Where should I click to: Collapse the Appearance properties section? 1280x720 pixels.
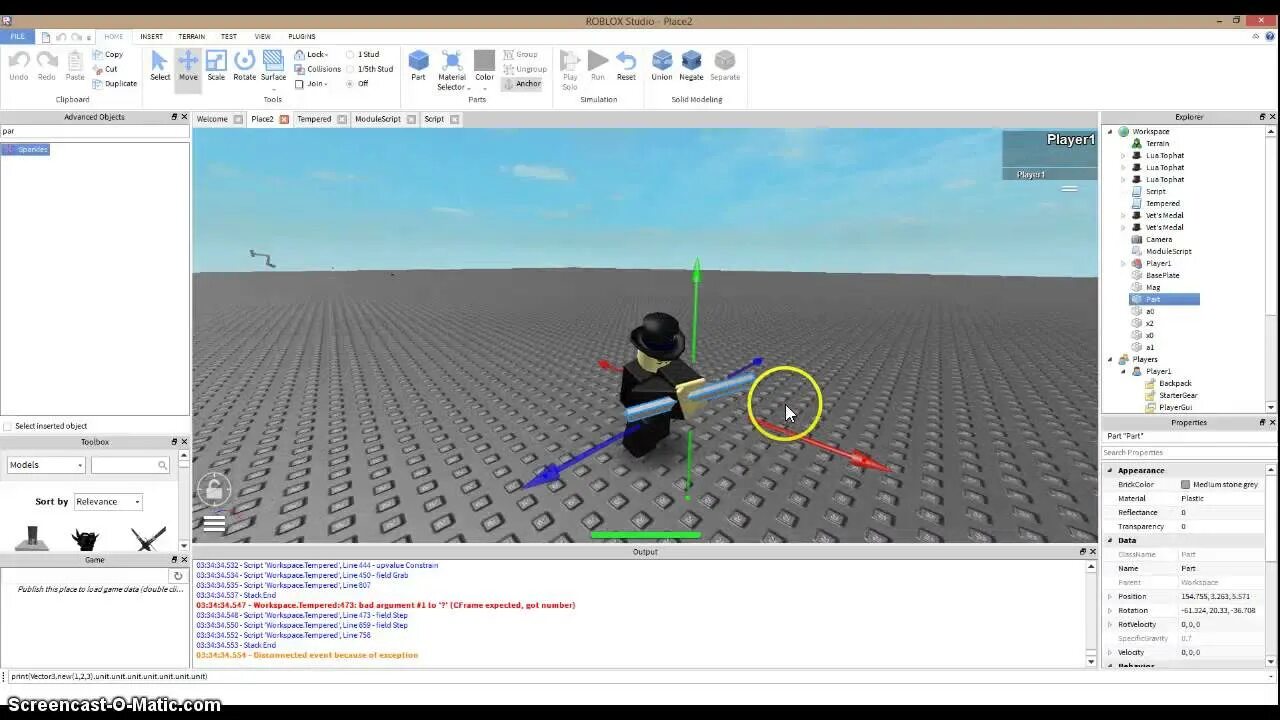click(1109, 470)
